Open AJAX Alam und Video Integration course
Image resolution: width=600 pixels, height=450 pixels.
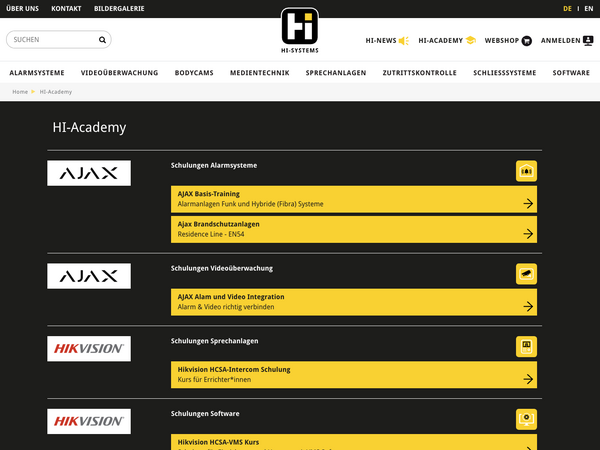tap(354, 302)
